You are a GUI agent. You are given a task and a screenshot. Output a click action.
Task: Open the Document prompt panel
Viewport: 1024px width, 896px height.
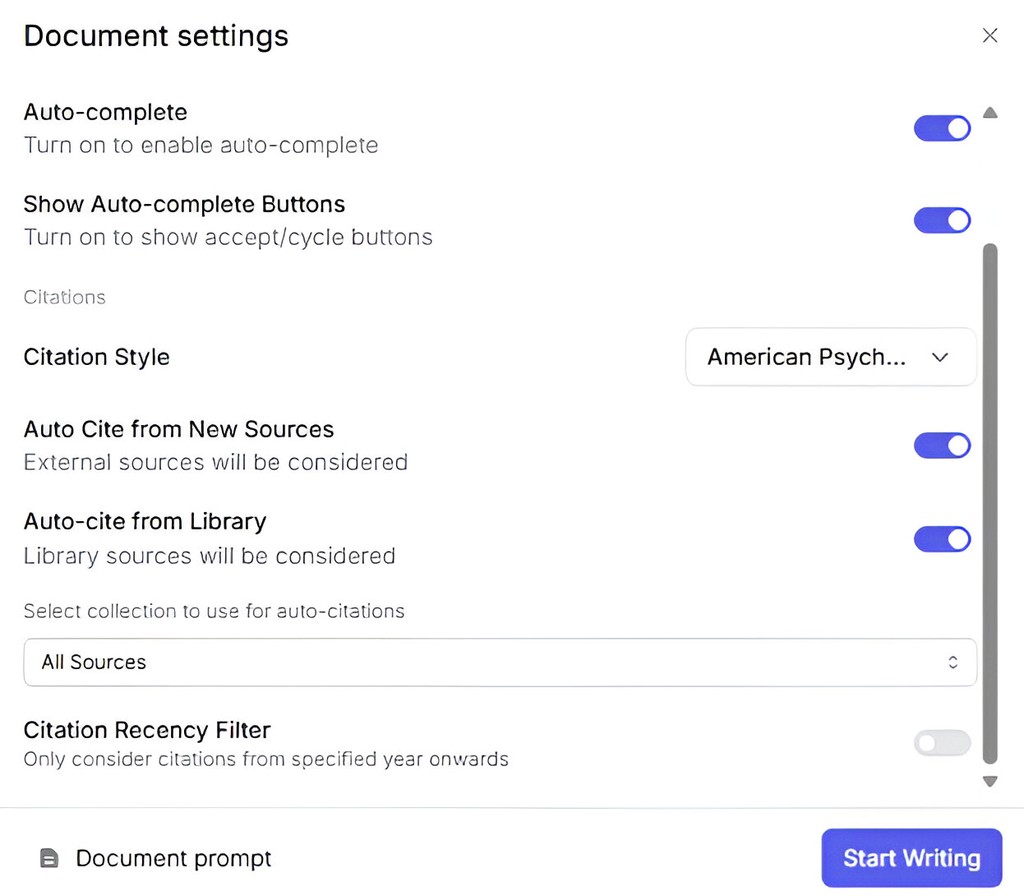click(x=172, y=858)
